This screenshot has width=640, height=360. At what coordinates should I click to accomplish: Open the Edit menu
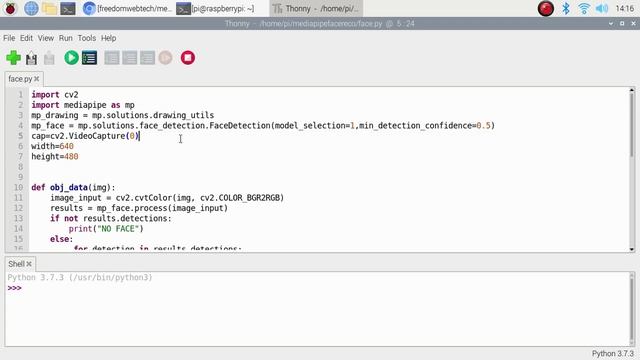[x=26, y=38]
